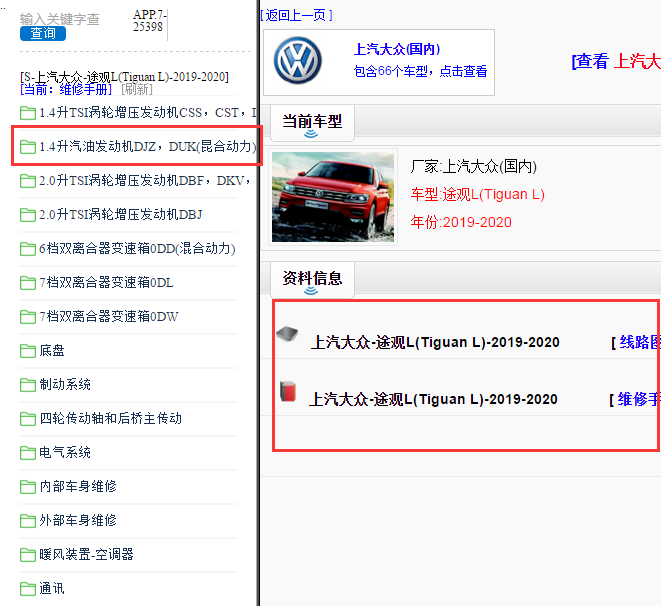
Task: Open folder icon for 7档双离合器变速箱0DW
Action: pos(28,316)
